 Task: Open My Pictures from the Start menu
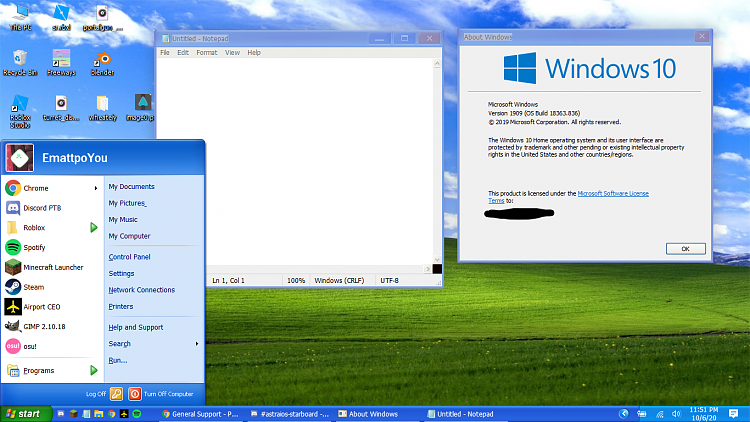[x=127, y=203]
